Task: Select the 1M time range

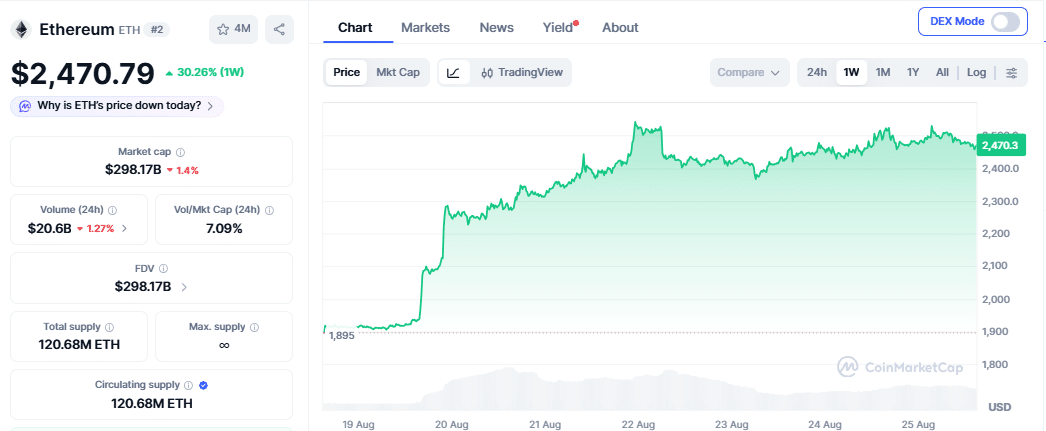Action: (883, 72)
